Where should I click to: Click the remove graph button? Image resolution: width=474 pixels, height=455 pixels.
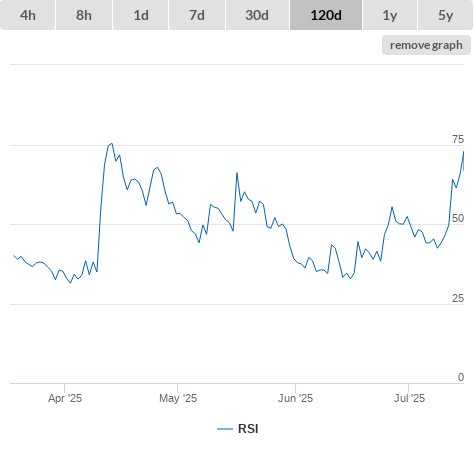(426, 45)
